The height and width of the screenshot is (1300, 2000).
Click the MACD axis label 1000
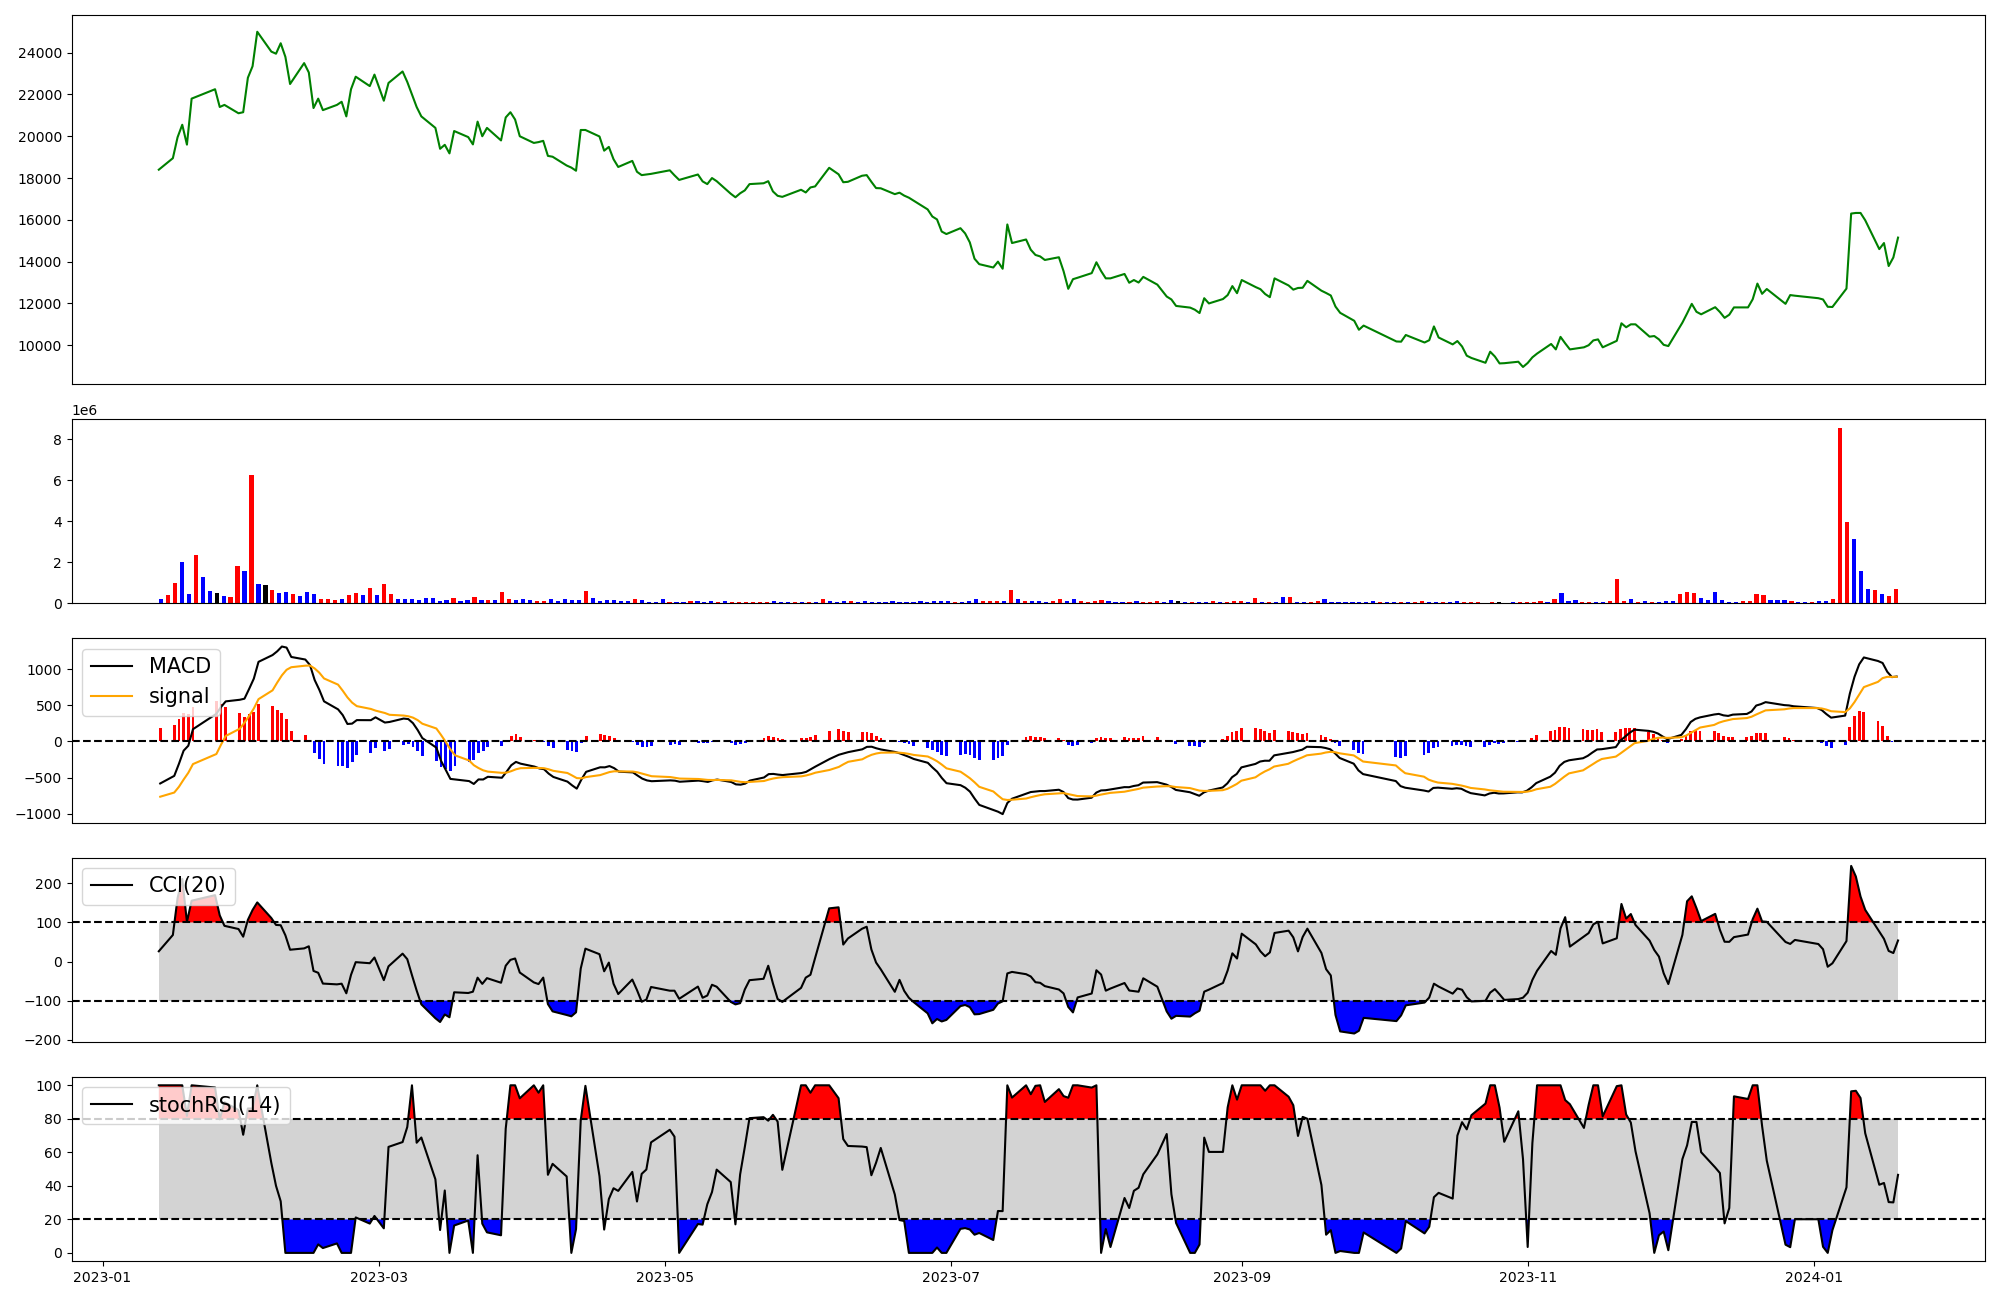(46, 670)
